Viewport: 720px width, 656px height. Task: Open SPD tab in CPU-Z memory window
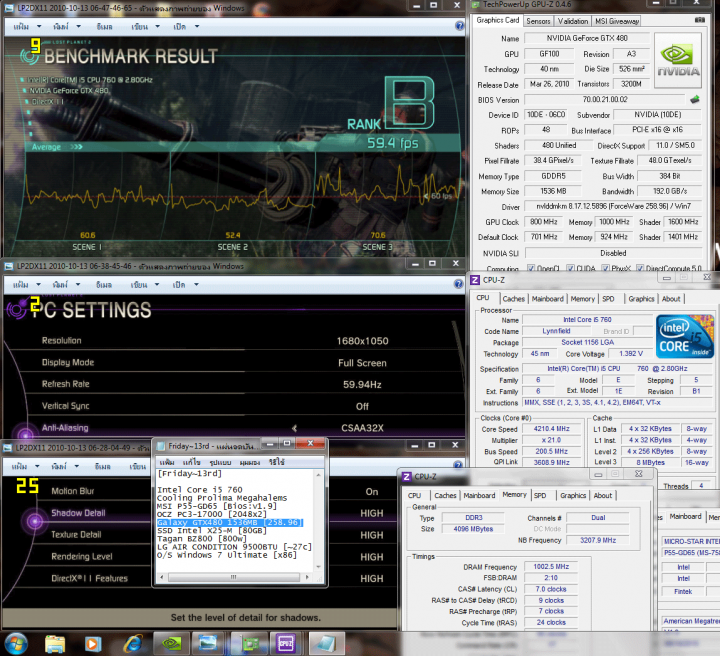click(540, 495)
